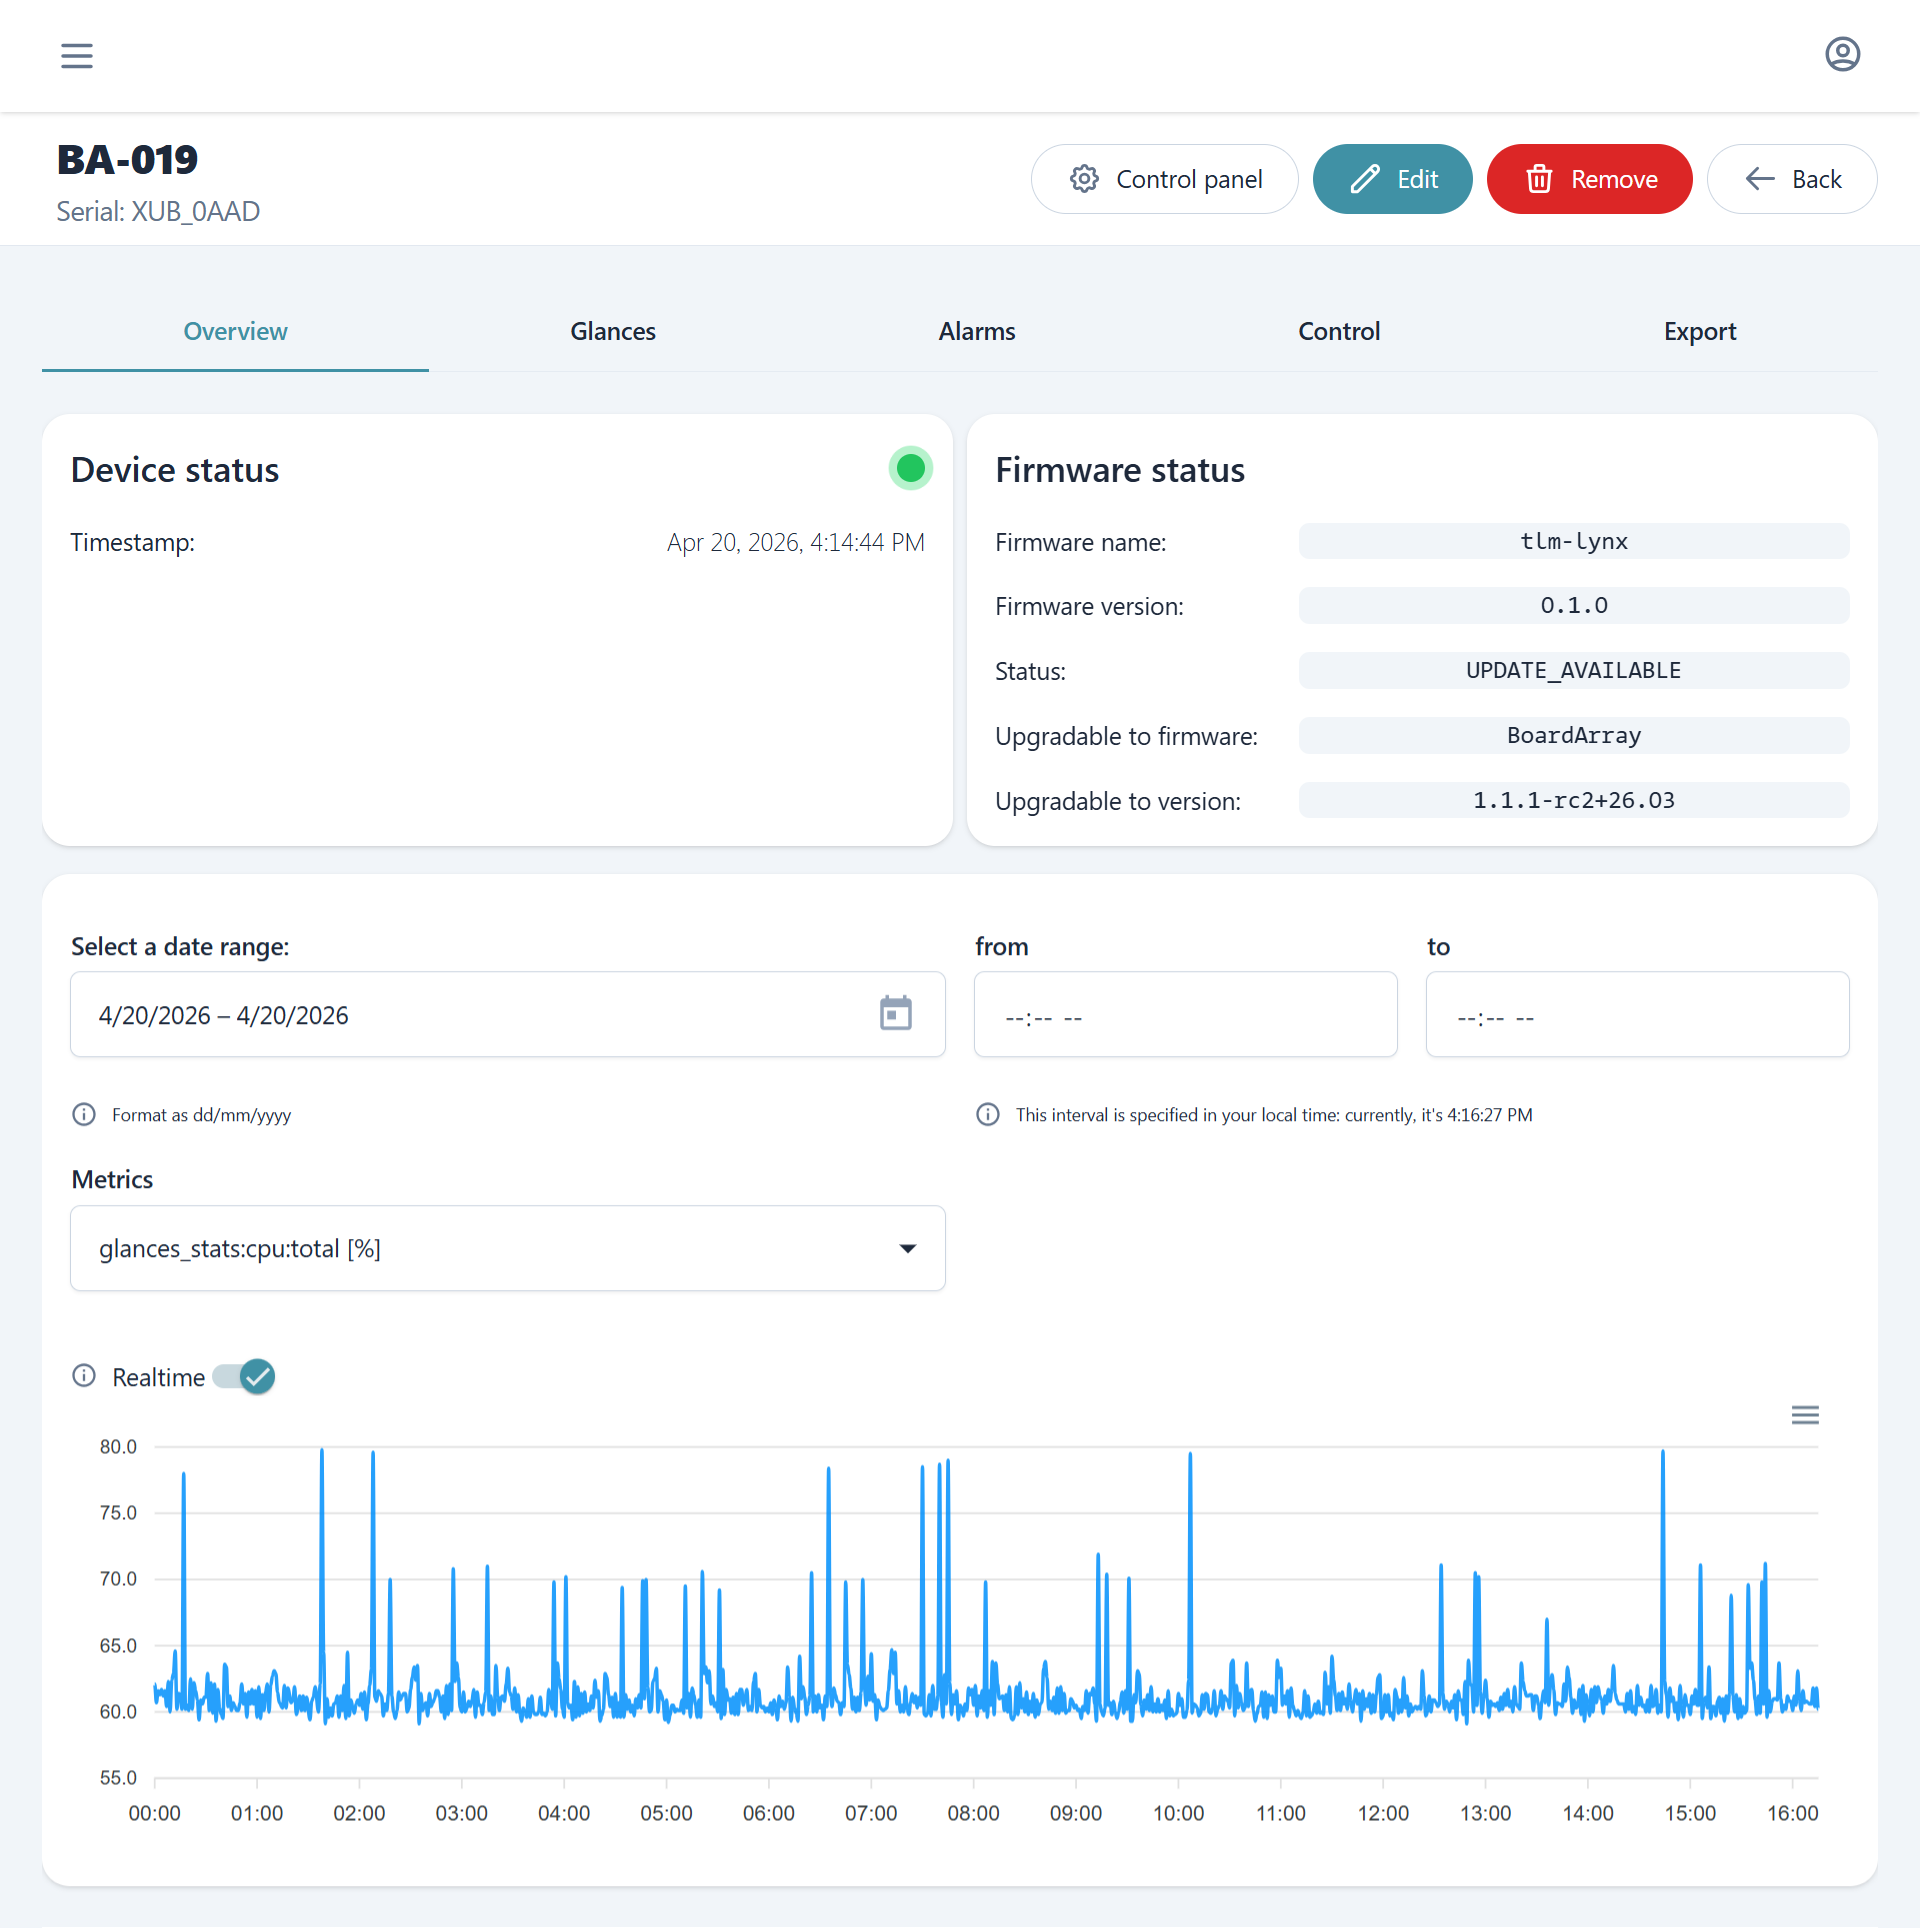Switch to the Alarms tab
The height and width of the screenshot is (1932, 1920).
tap(976, 331)
